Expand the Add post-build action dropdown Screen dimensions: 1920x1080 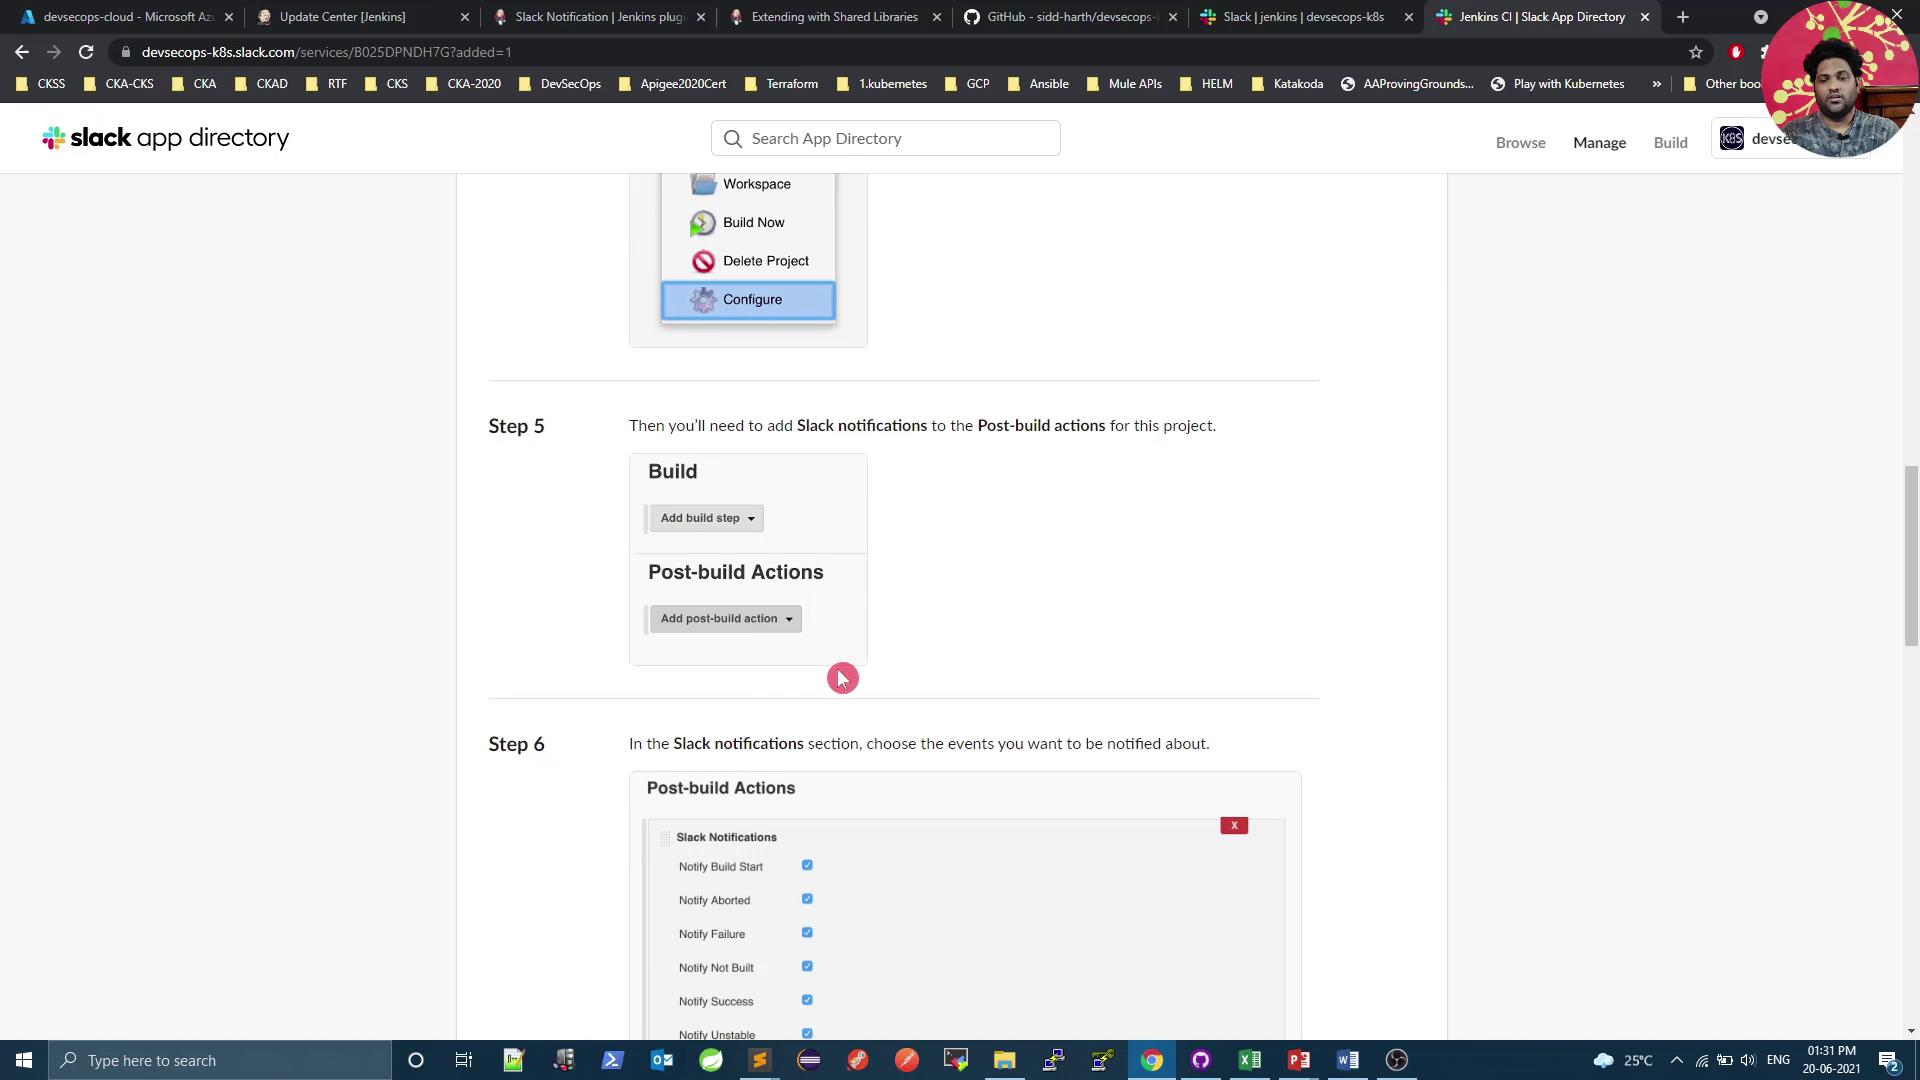pos(726,619)
